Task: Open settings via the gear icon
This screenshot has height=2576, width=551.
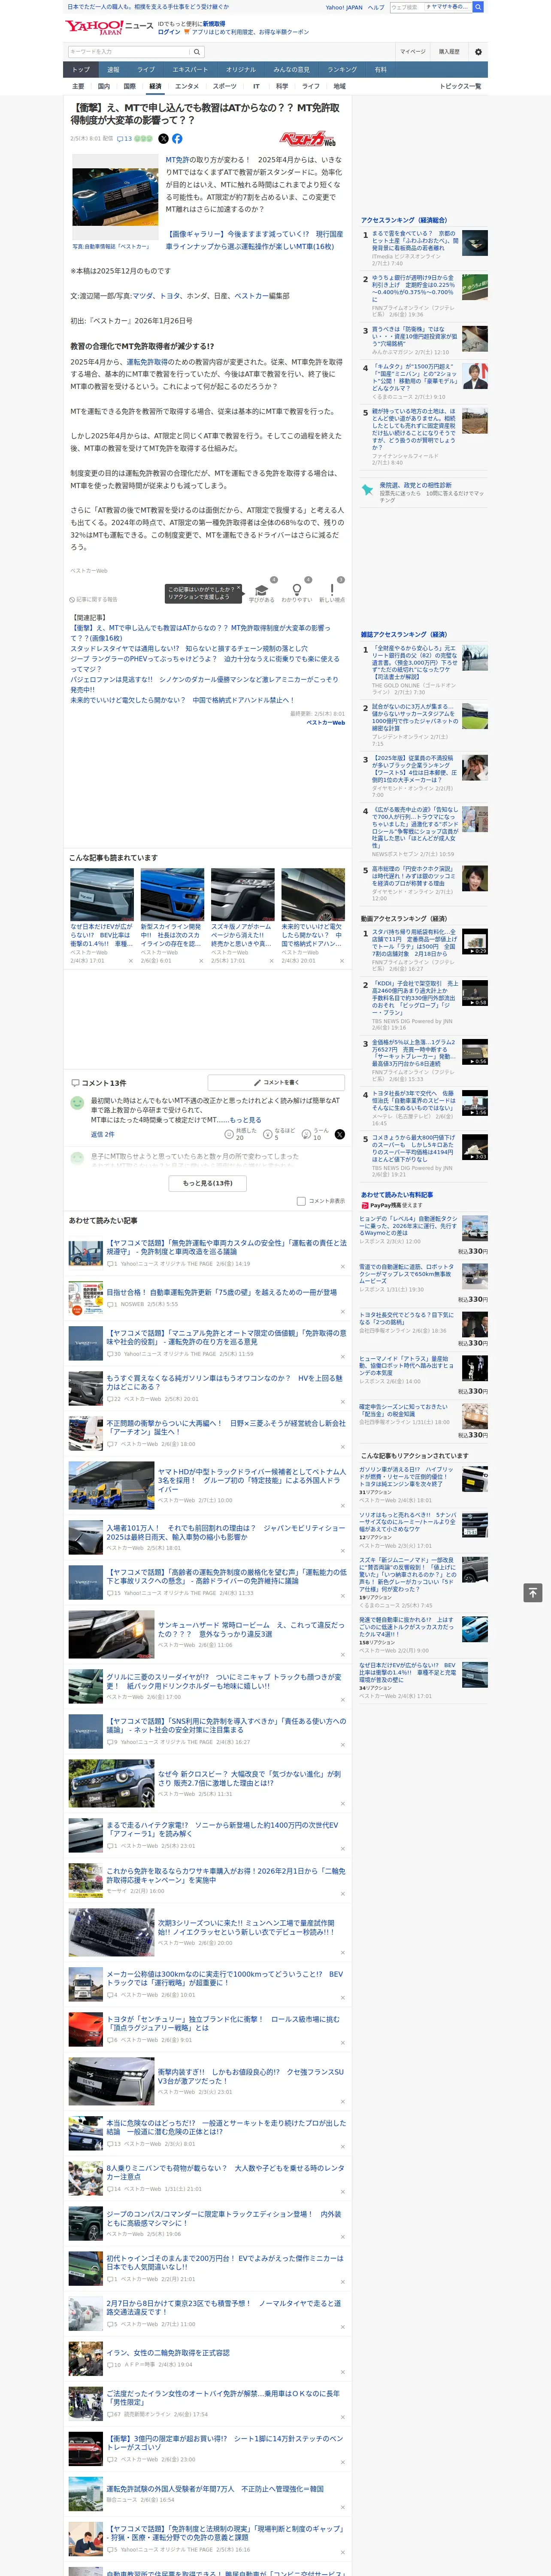Action: click(x=478, y=51)
